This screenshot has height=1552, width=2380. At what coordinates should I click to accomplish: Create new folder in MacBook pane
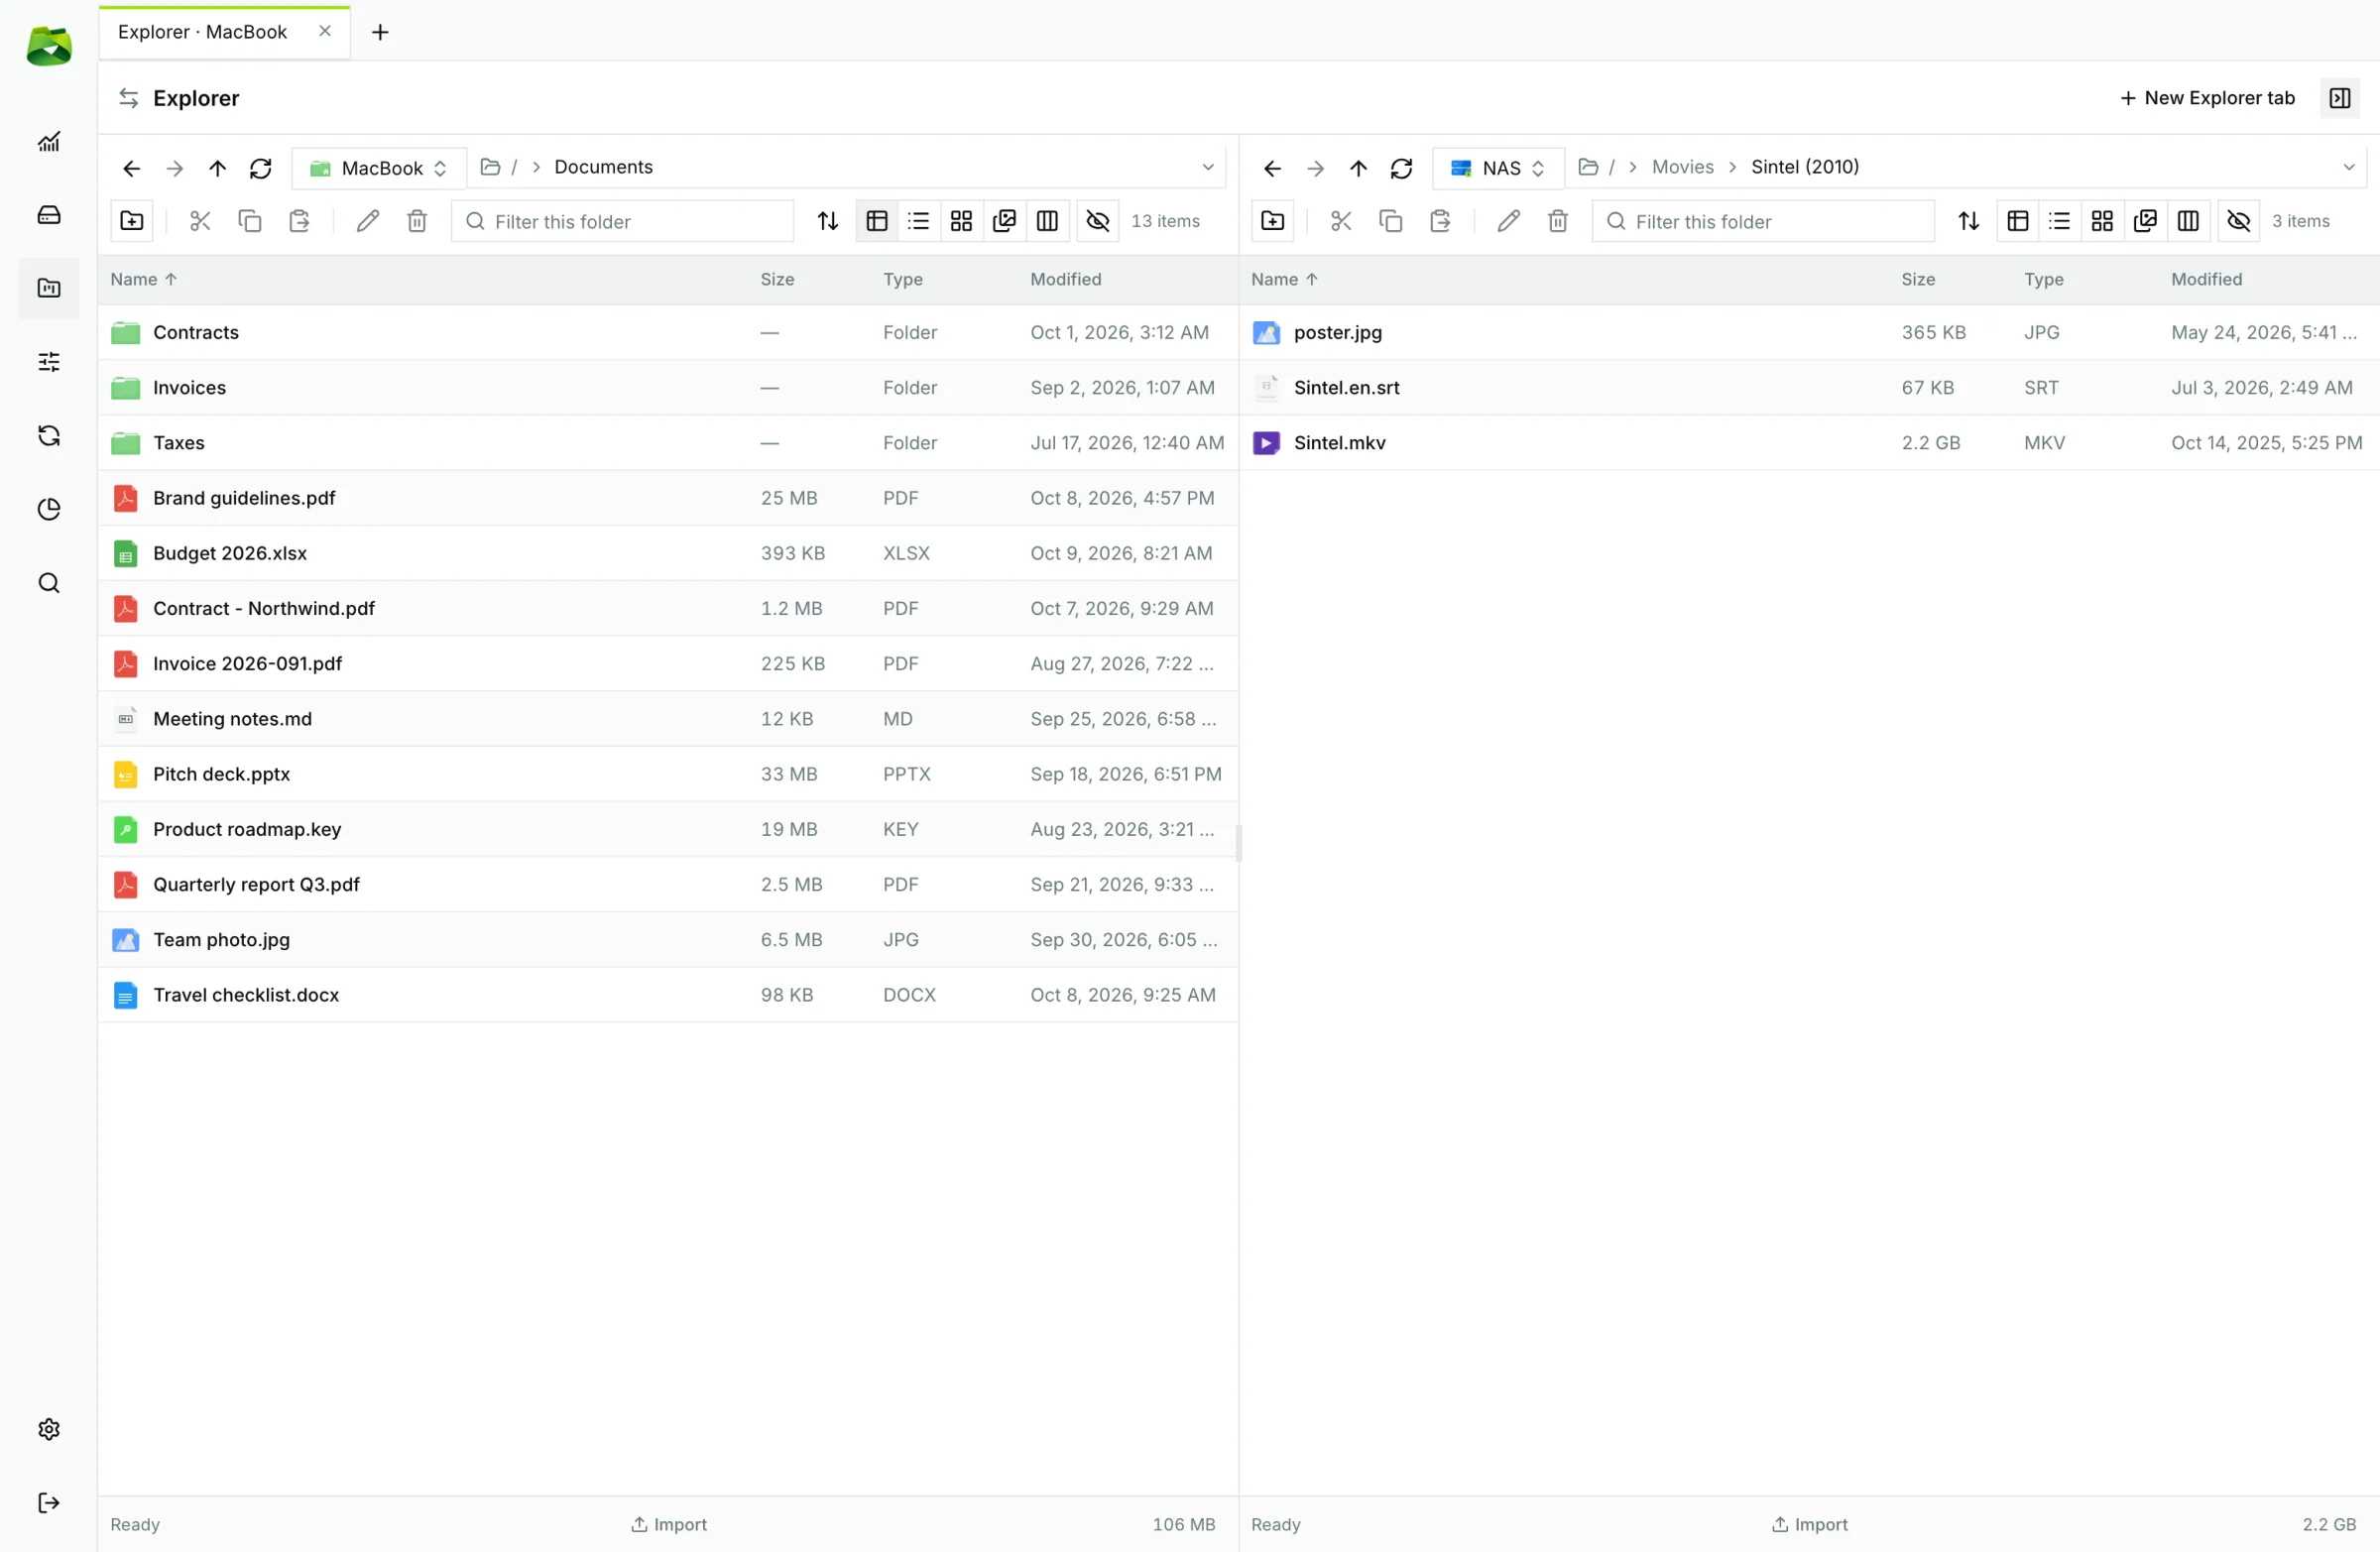pos(132,221)
